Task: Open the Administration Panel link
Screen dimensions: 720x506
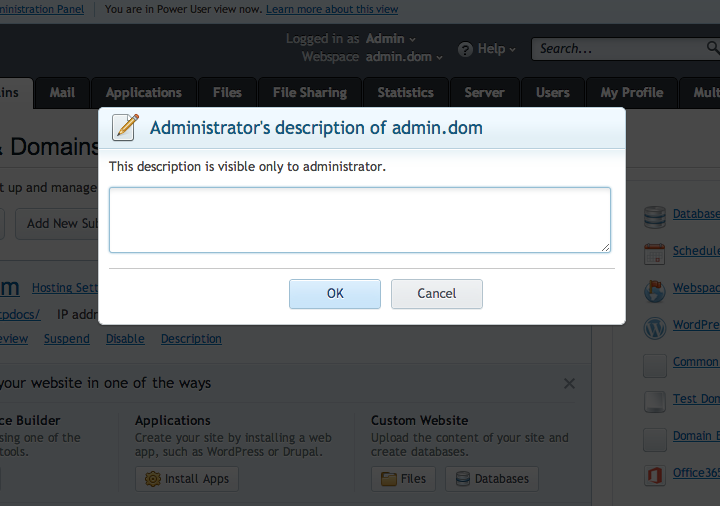Action: pyautogui.click(x=42, y=9)
